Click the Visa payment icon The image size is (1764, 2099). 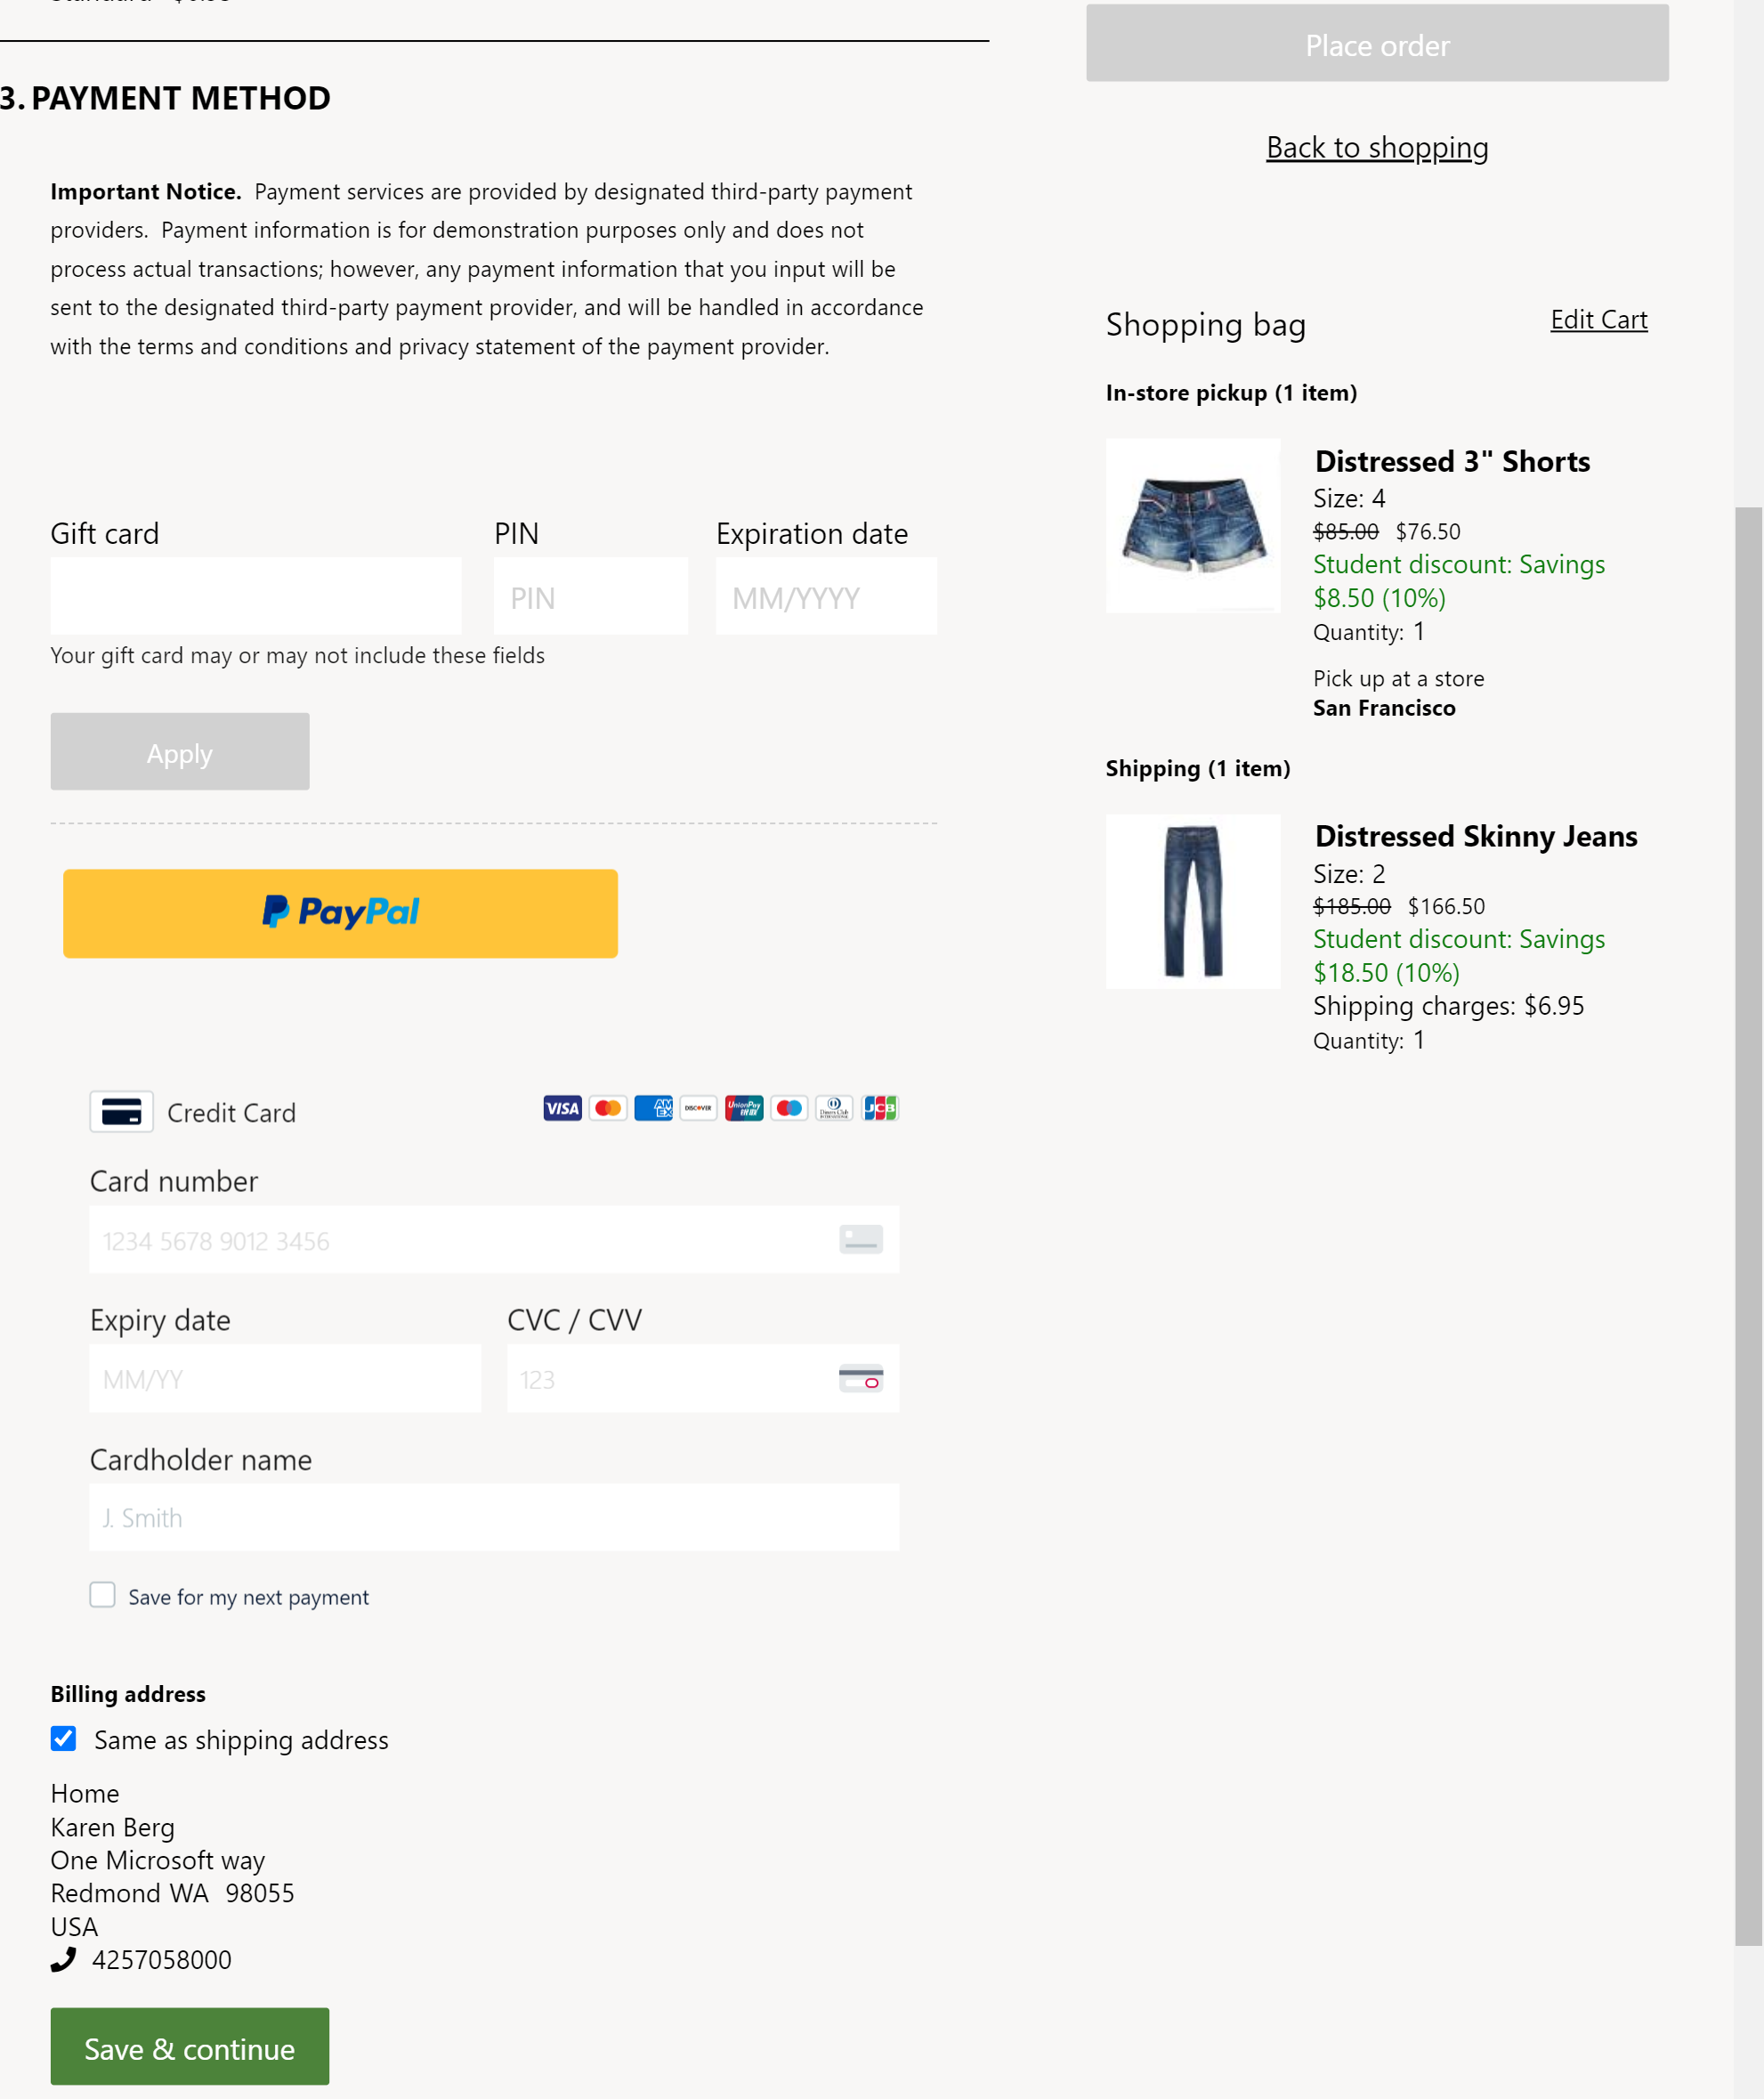[560, 1106]
